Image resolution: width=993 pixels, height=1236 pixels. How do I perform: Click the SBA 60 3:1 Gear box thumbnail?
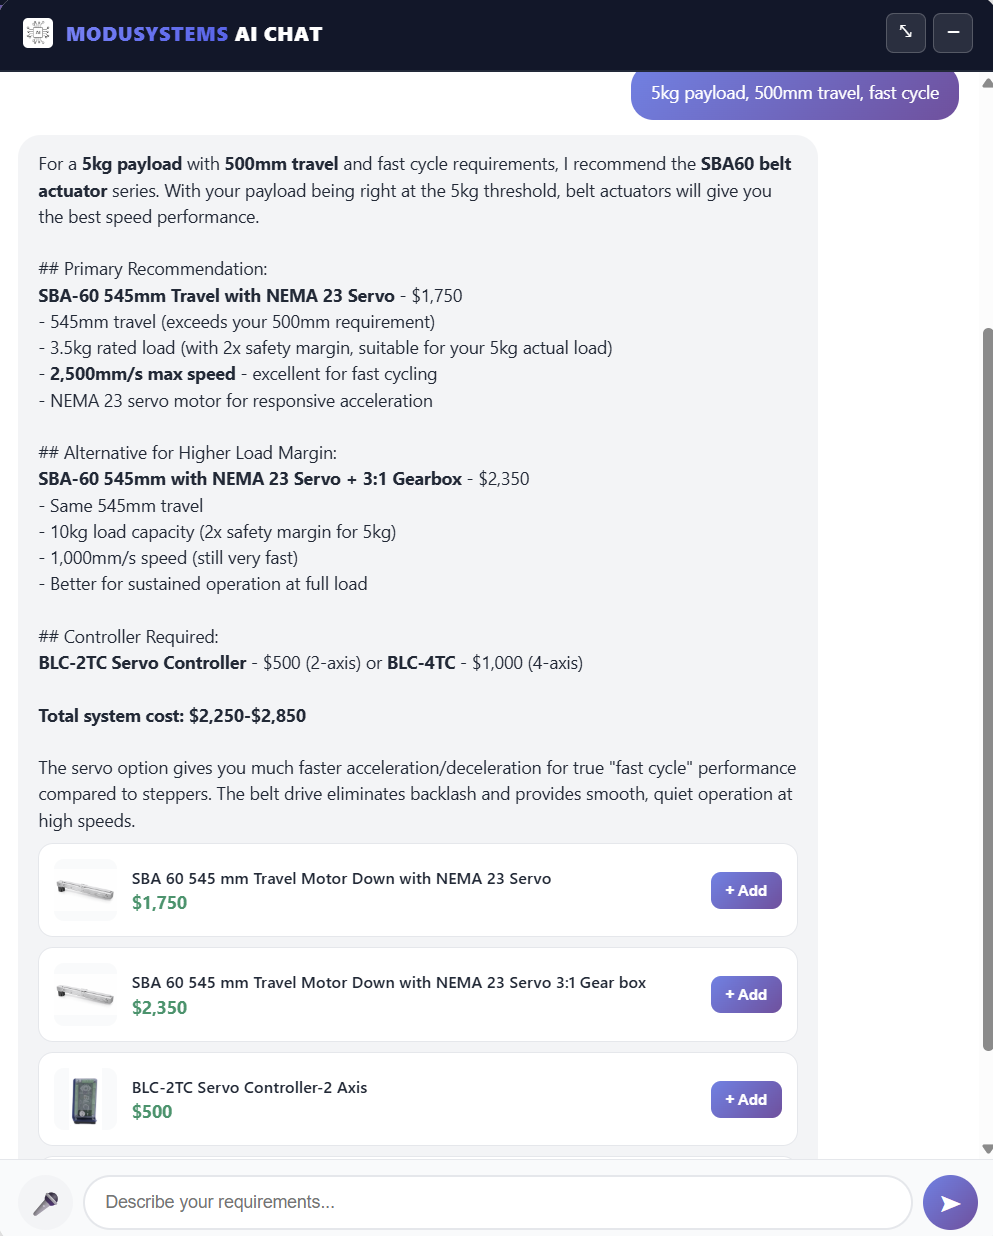[x=86, y=994]
